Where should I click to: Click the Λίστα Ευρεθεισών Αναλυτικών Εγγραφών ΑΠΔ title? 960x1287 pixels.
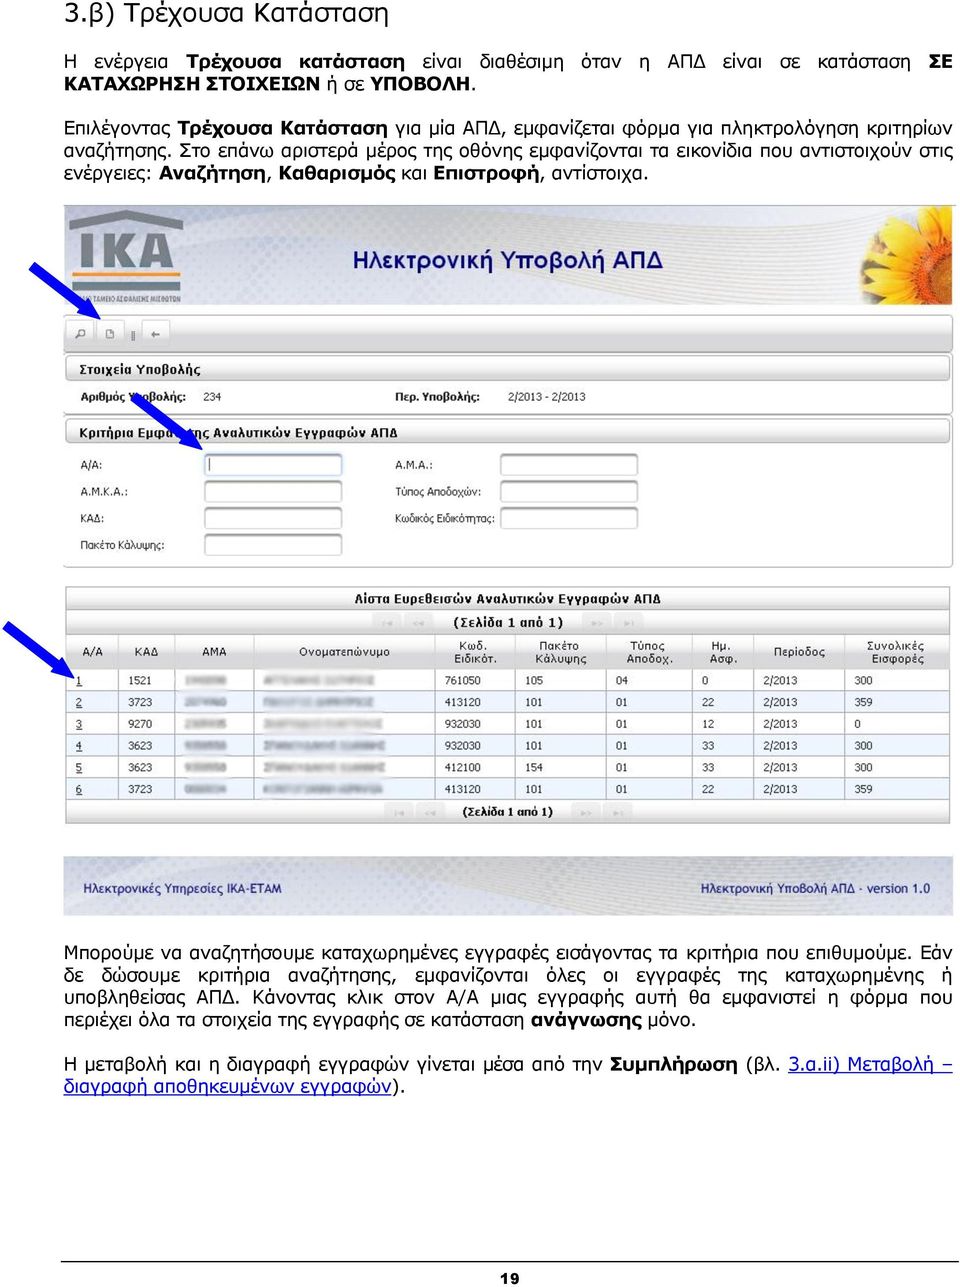(x=507, y=599)
